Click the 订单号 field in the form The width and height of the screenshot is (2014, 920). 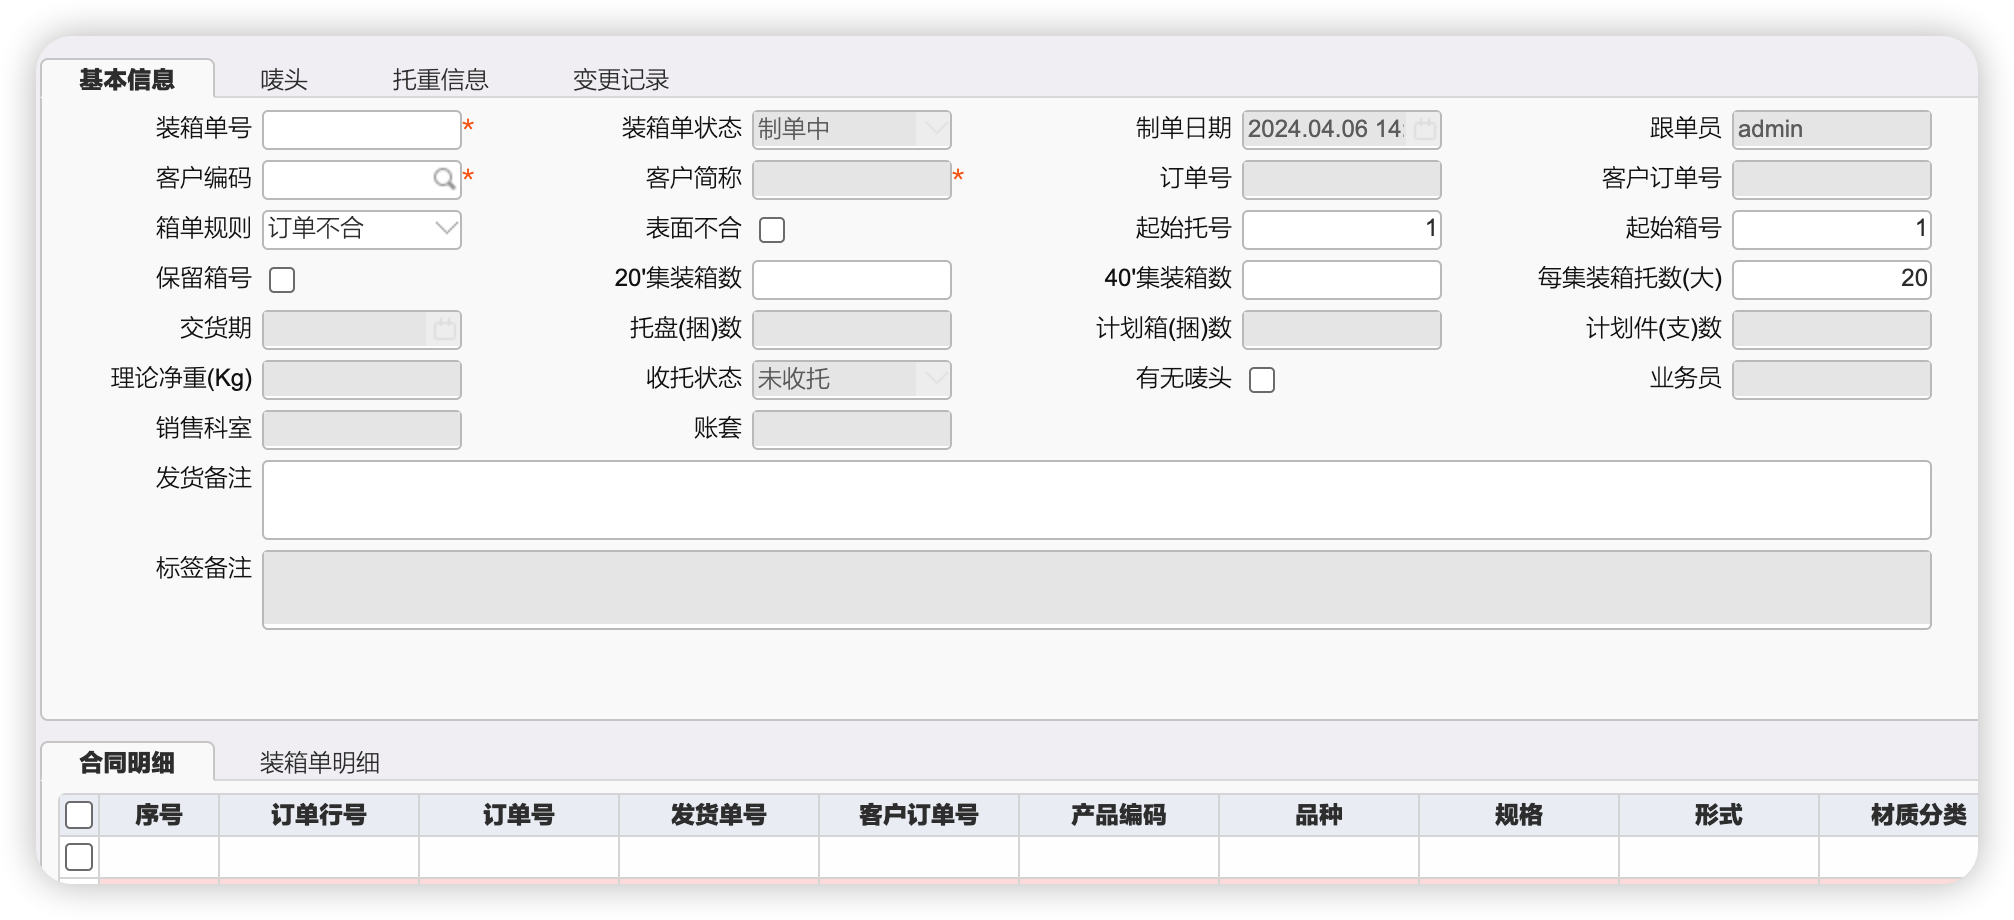1342,179
